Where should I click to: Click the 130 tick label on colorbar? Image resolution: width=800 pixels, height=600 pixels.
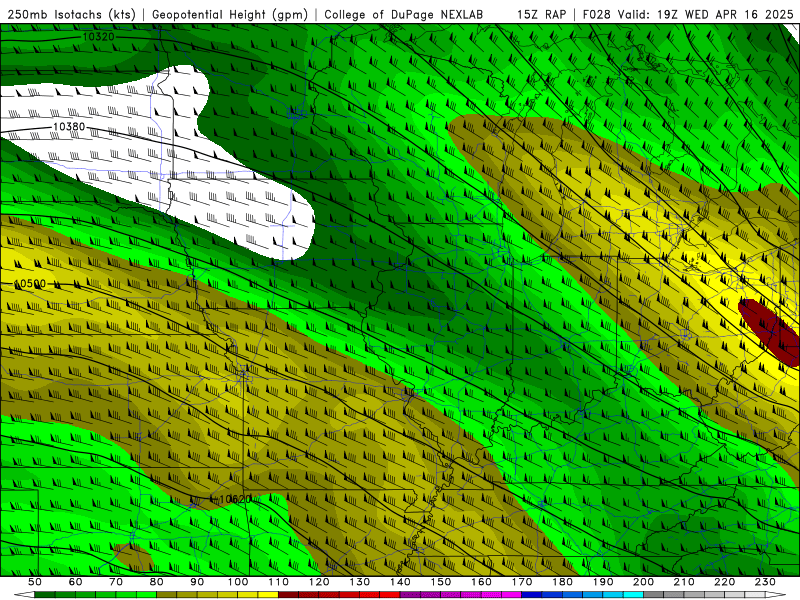tap(360, 582)
